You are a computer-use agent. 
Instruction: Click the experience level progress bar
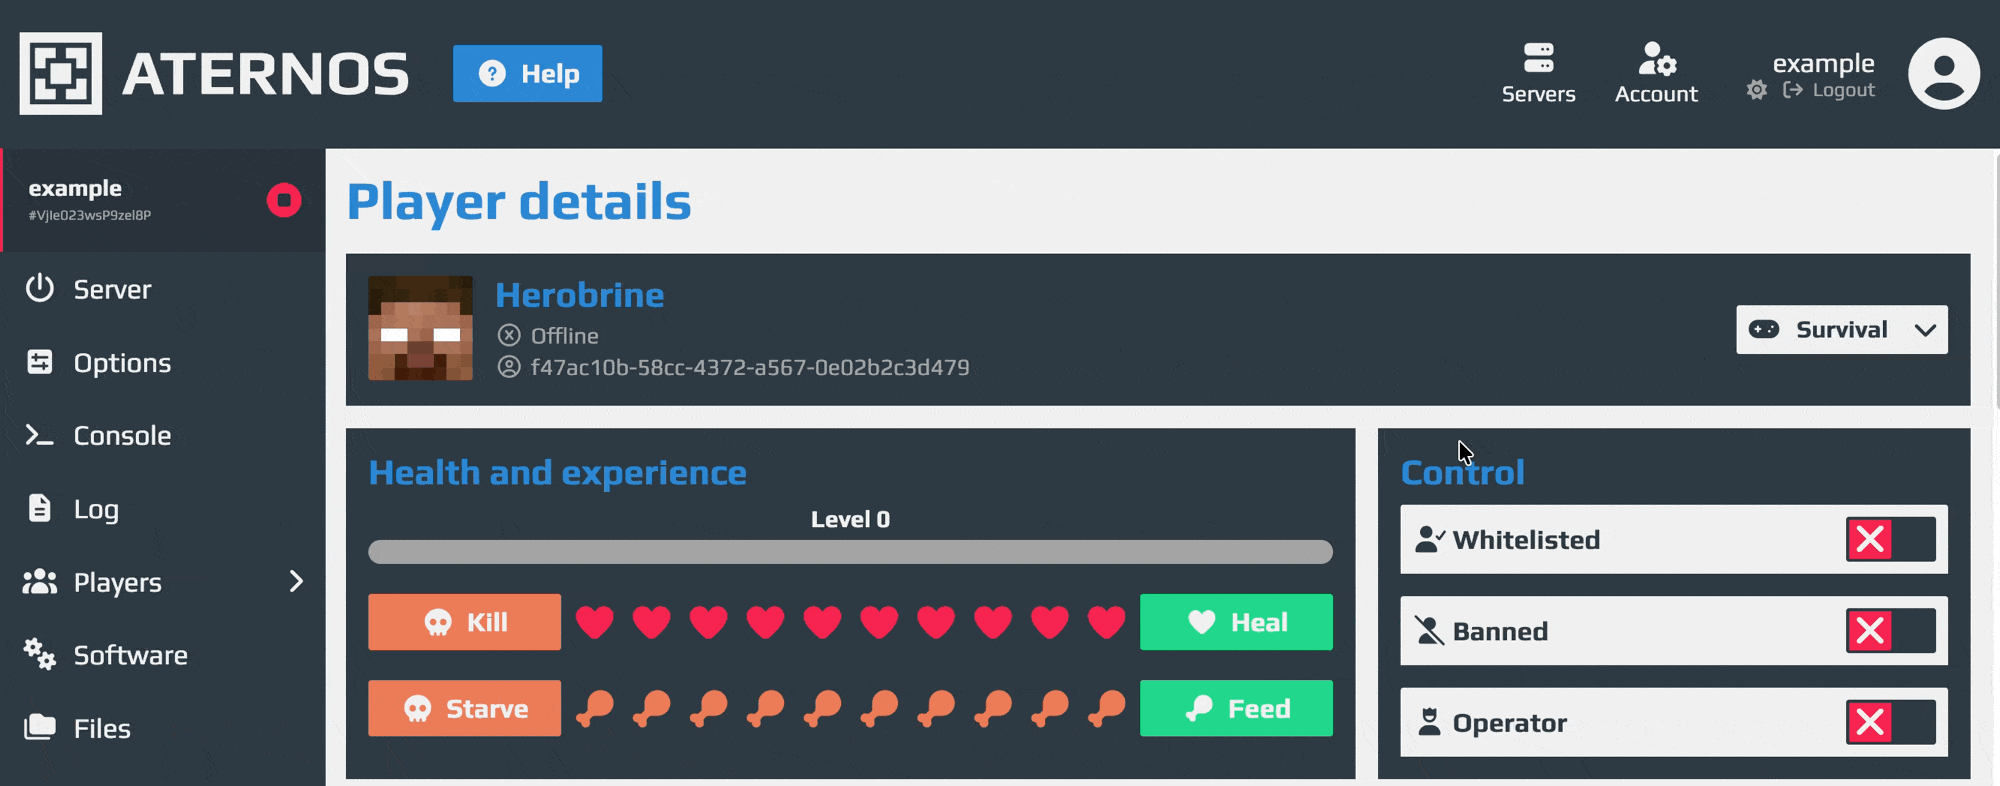pyautogui.click(x=850, y=552)
